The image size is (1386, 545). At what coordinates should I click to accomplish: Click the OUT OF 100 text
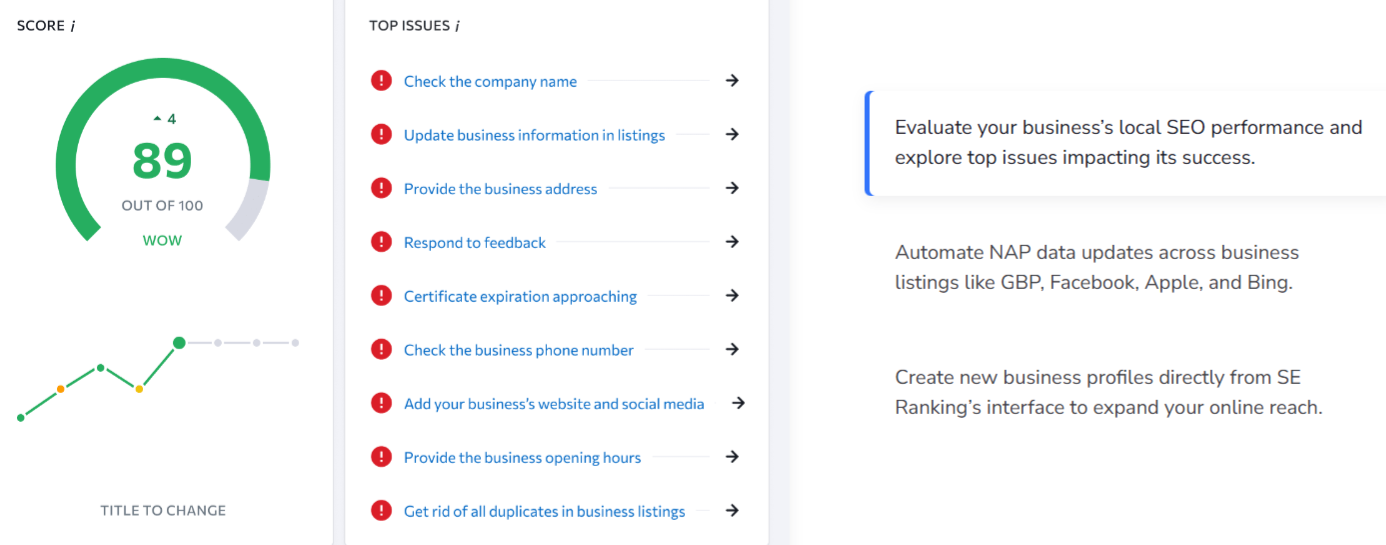(x=162, y=206)
